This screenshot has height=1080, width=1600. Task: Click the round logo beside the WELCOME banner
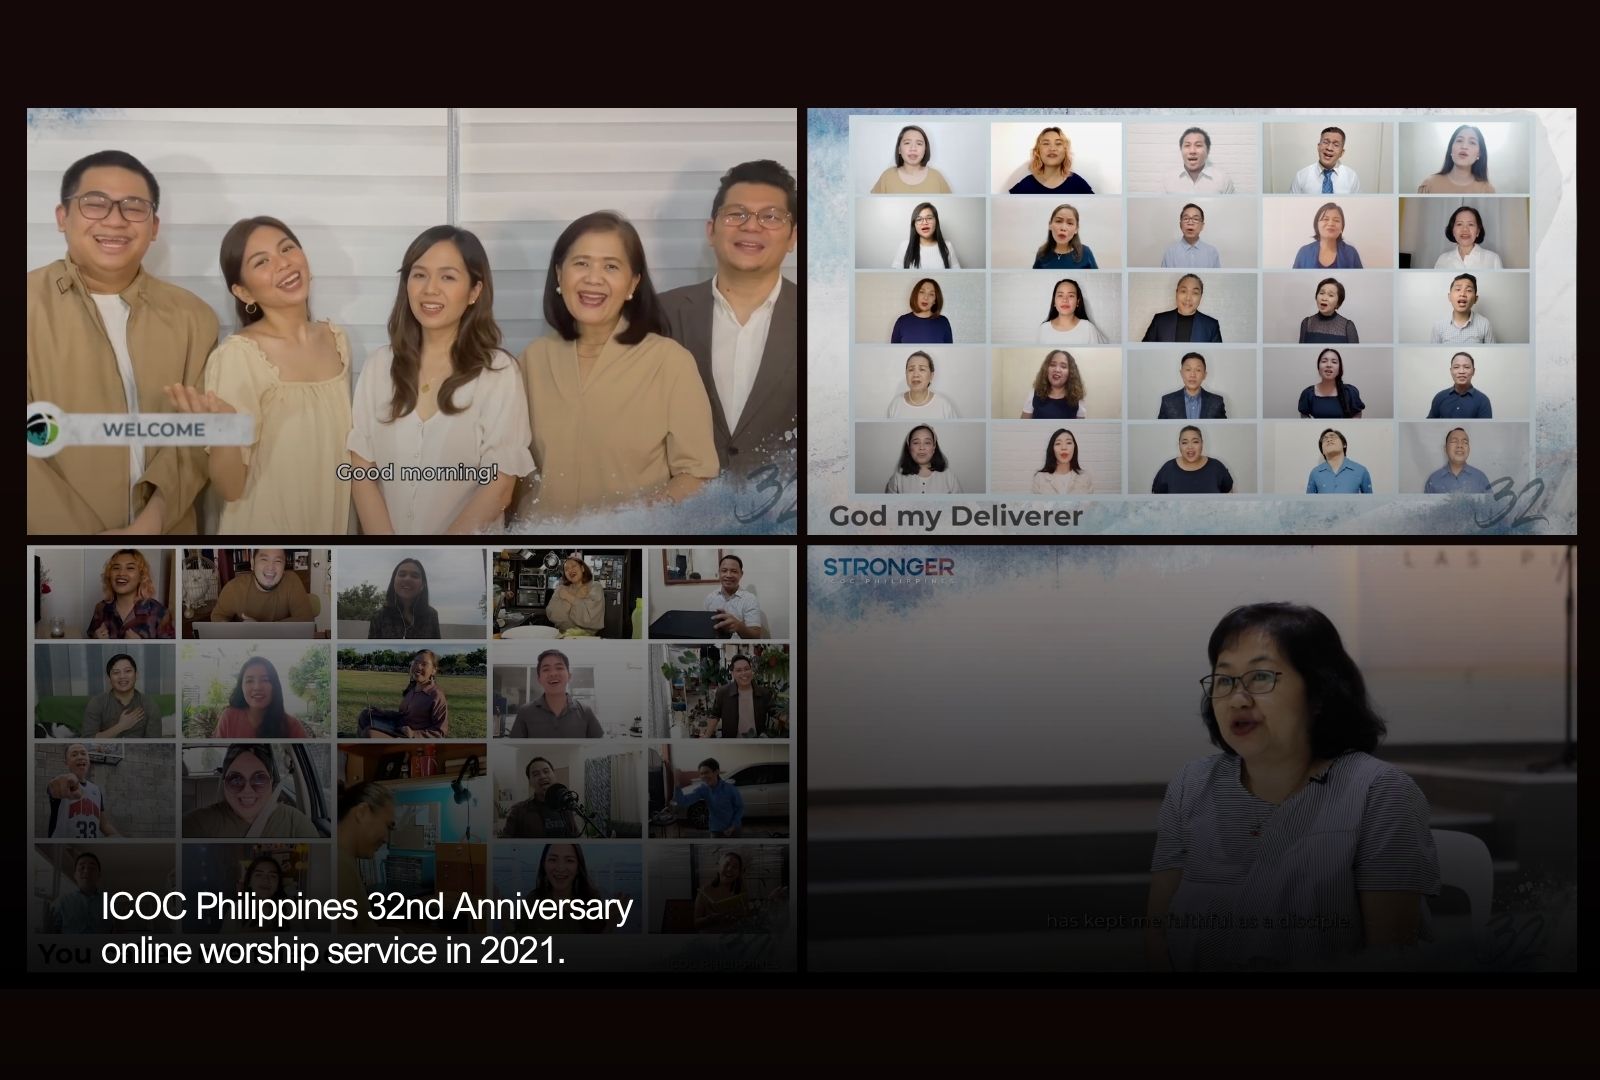click(44, 430)
